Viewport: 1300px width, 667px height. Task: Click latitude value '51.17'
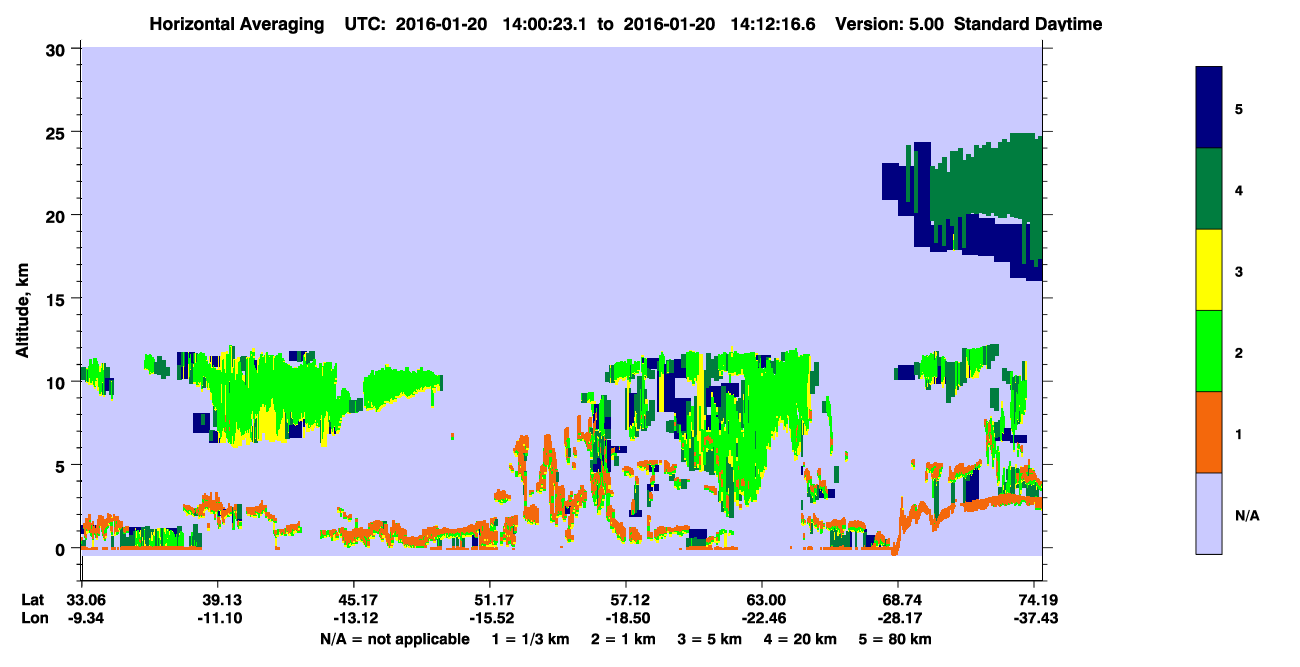[x=489, y=600]
